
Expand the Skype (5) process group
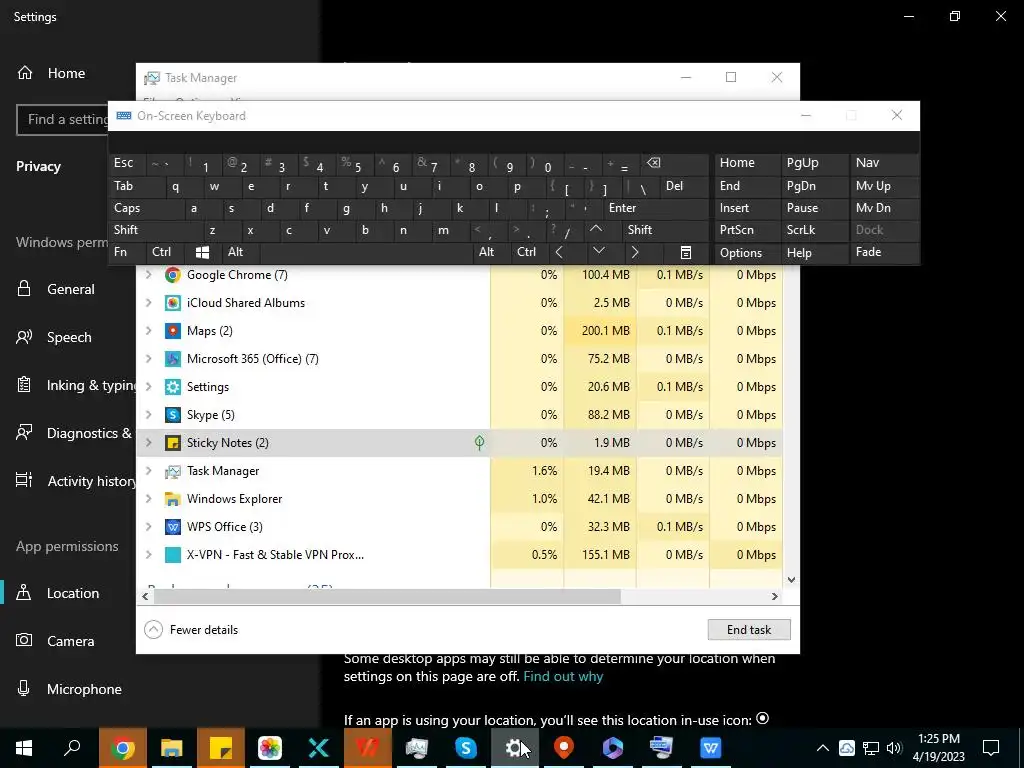(149, 415)
